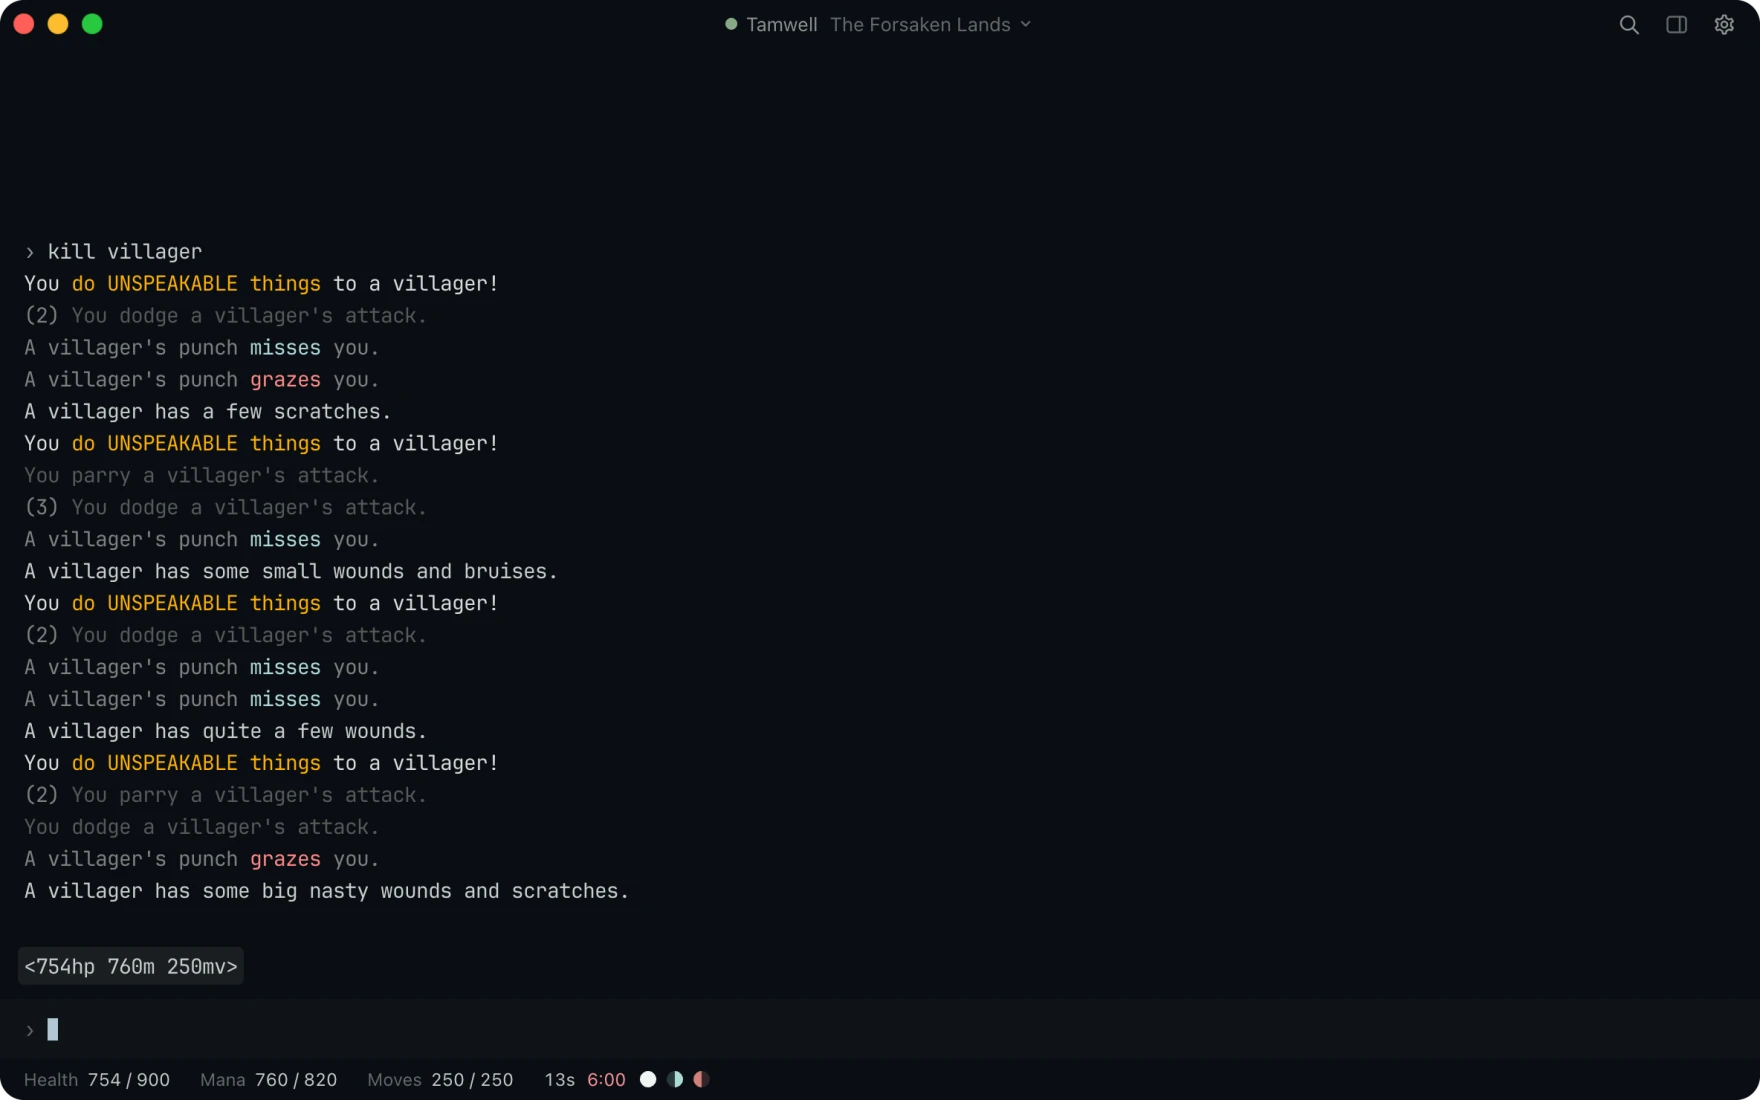Focus the command input field
Image resolution: width=1760 pixels, height=1100 pixels.
tap(880, 1029)
